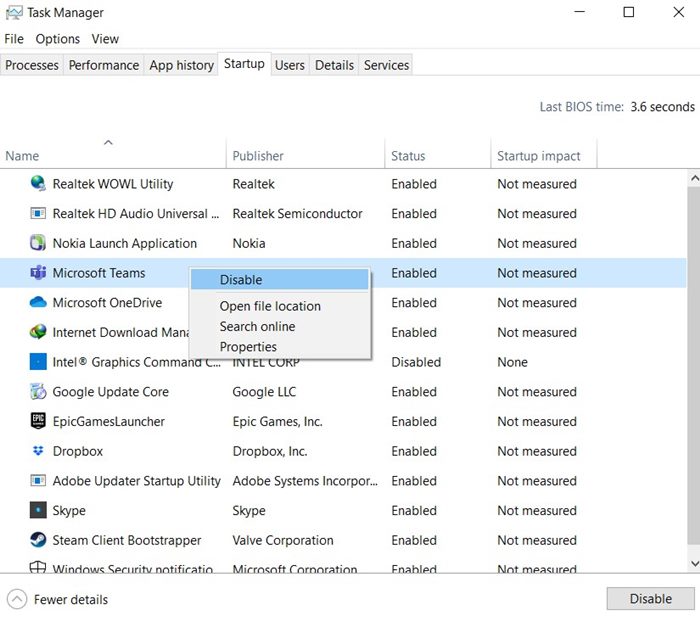Click the Realtek Semiconductor publisher cell

coord(297,213)
